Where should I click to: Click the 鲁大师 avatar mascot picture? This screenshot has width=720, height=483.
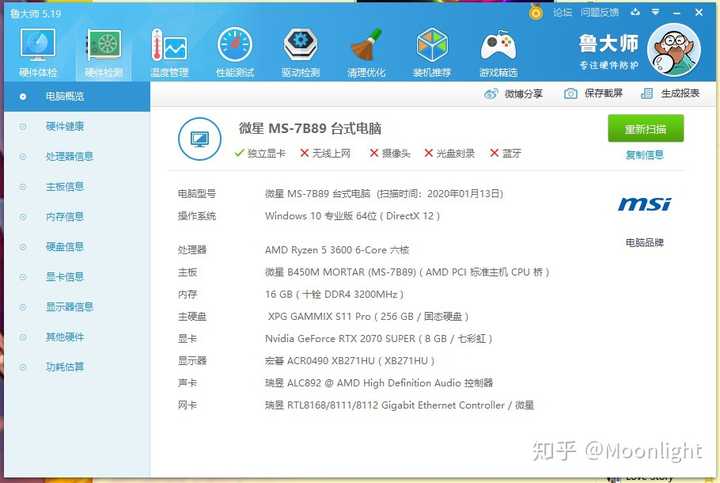674,50
